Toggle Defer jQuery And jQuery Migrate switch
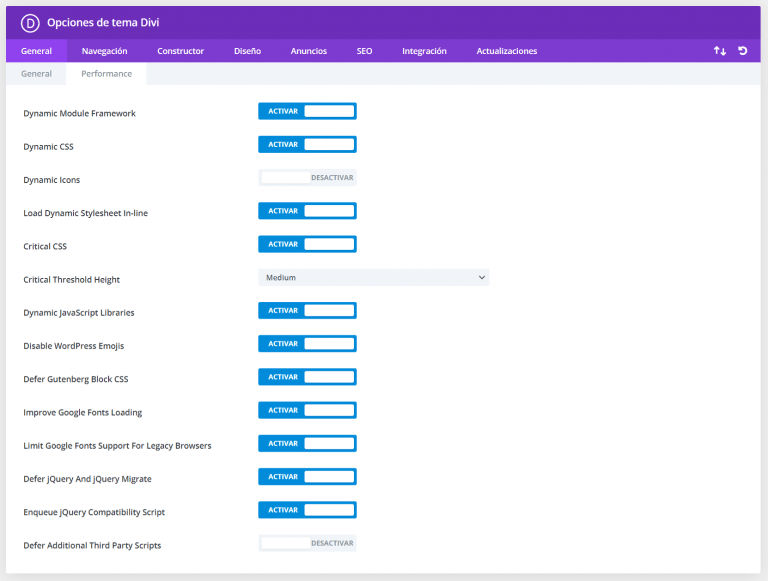The image size is (768, 581). click(x=307, y=477)
